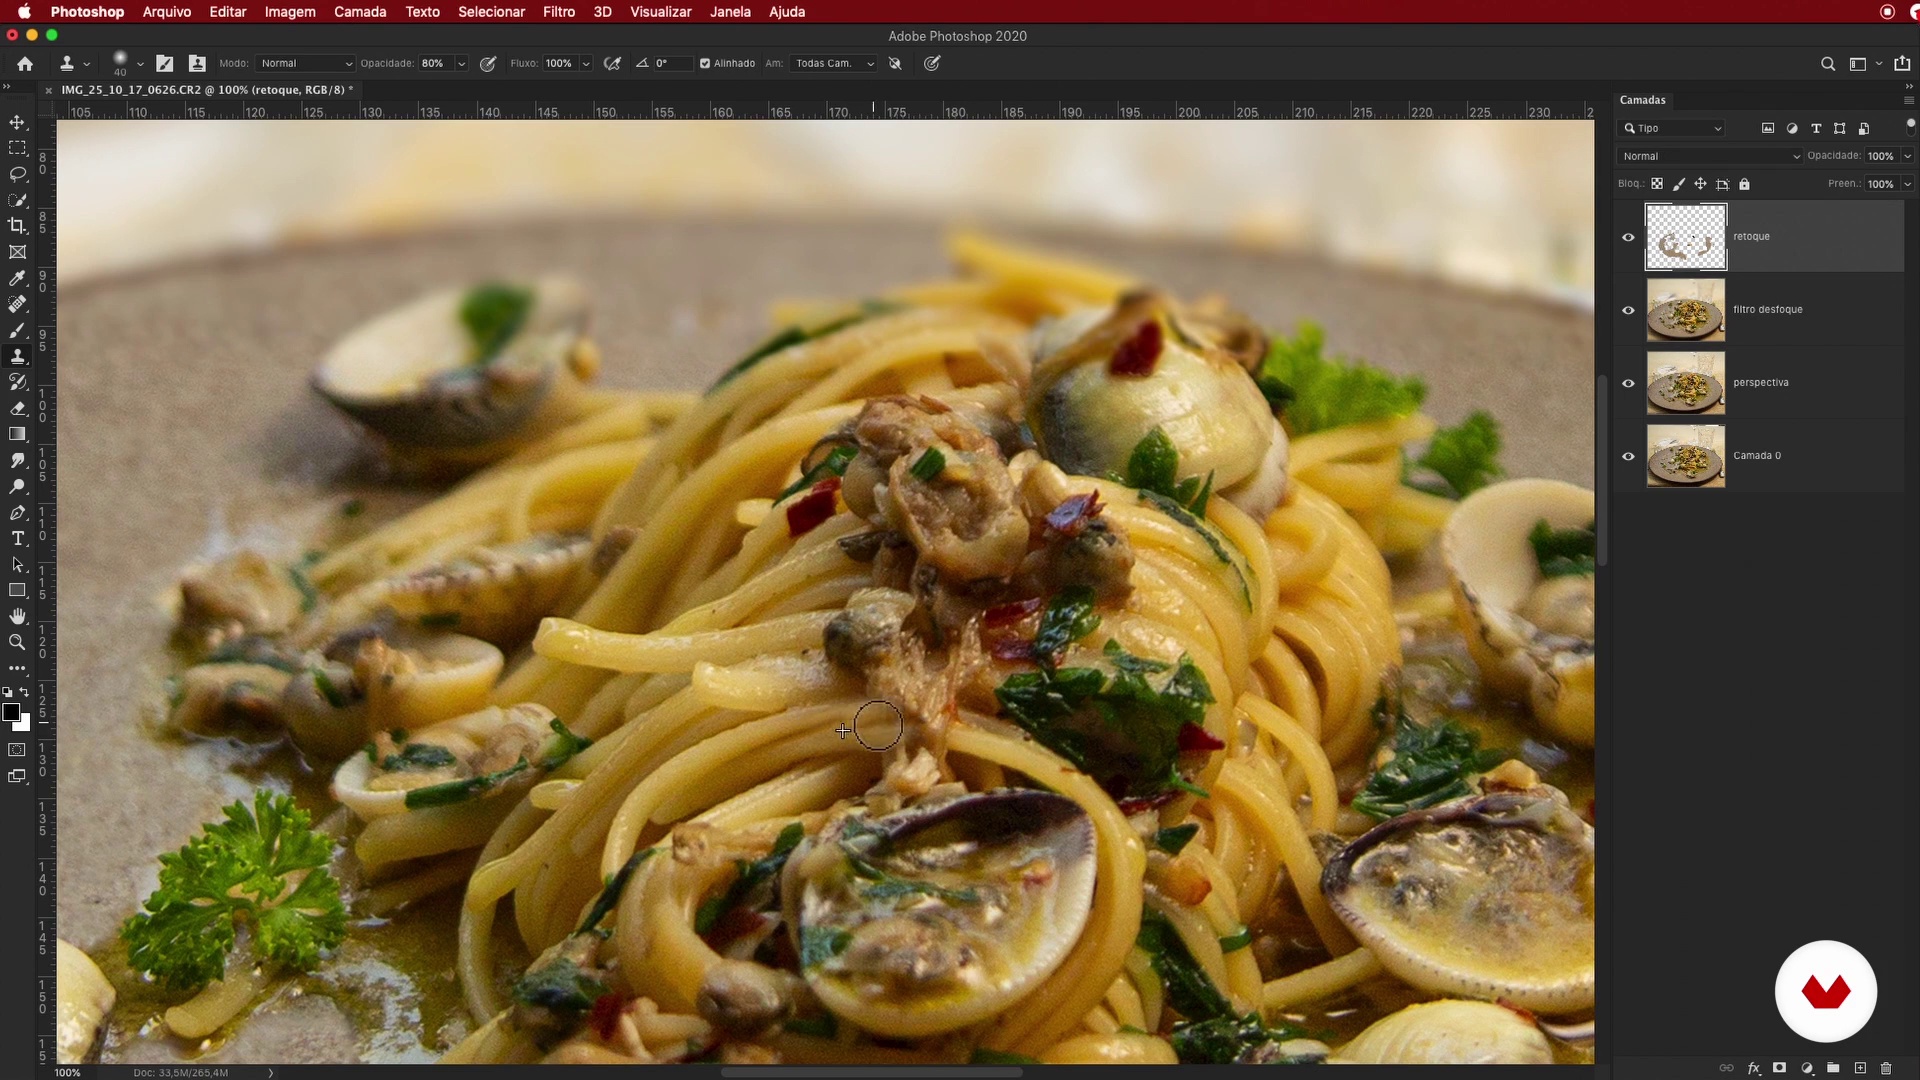Open the Tipo layer filter dropdown

click(1672, 128)
